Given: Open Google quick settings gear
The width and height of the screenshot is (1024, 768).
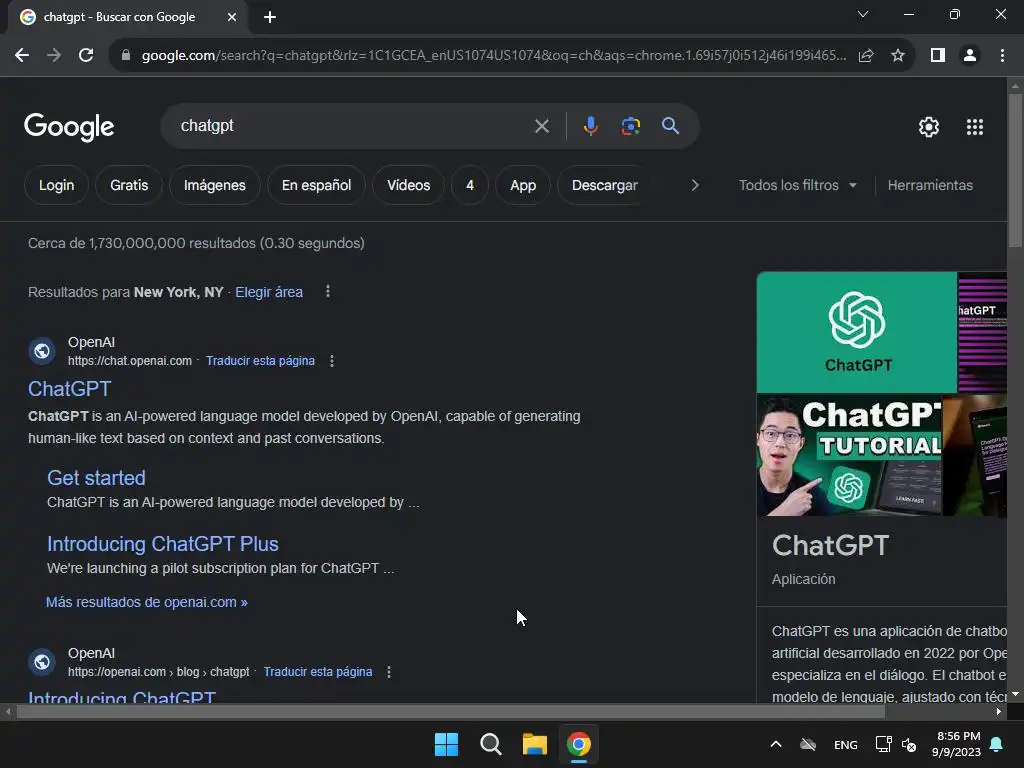Looking at the screenshot, I should pyautogui.click(x=929, y=127).
